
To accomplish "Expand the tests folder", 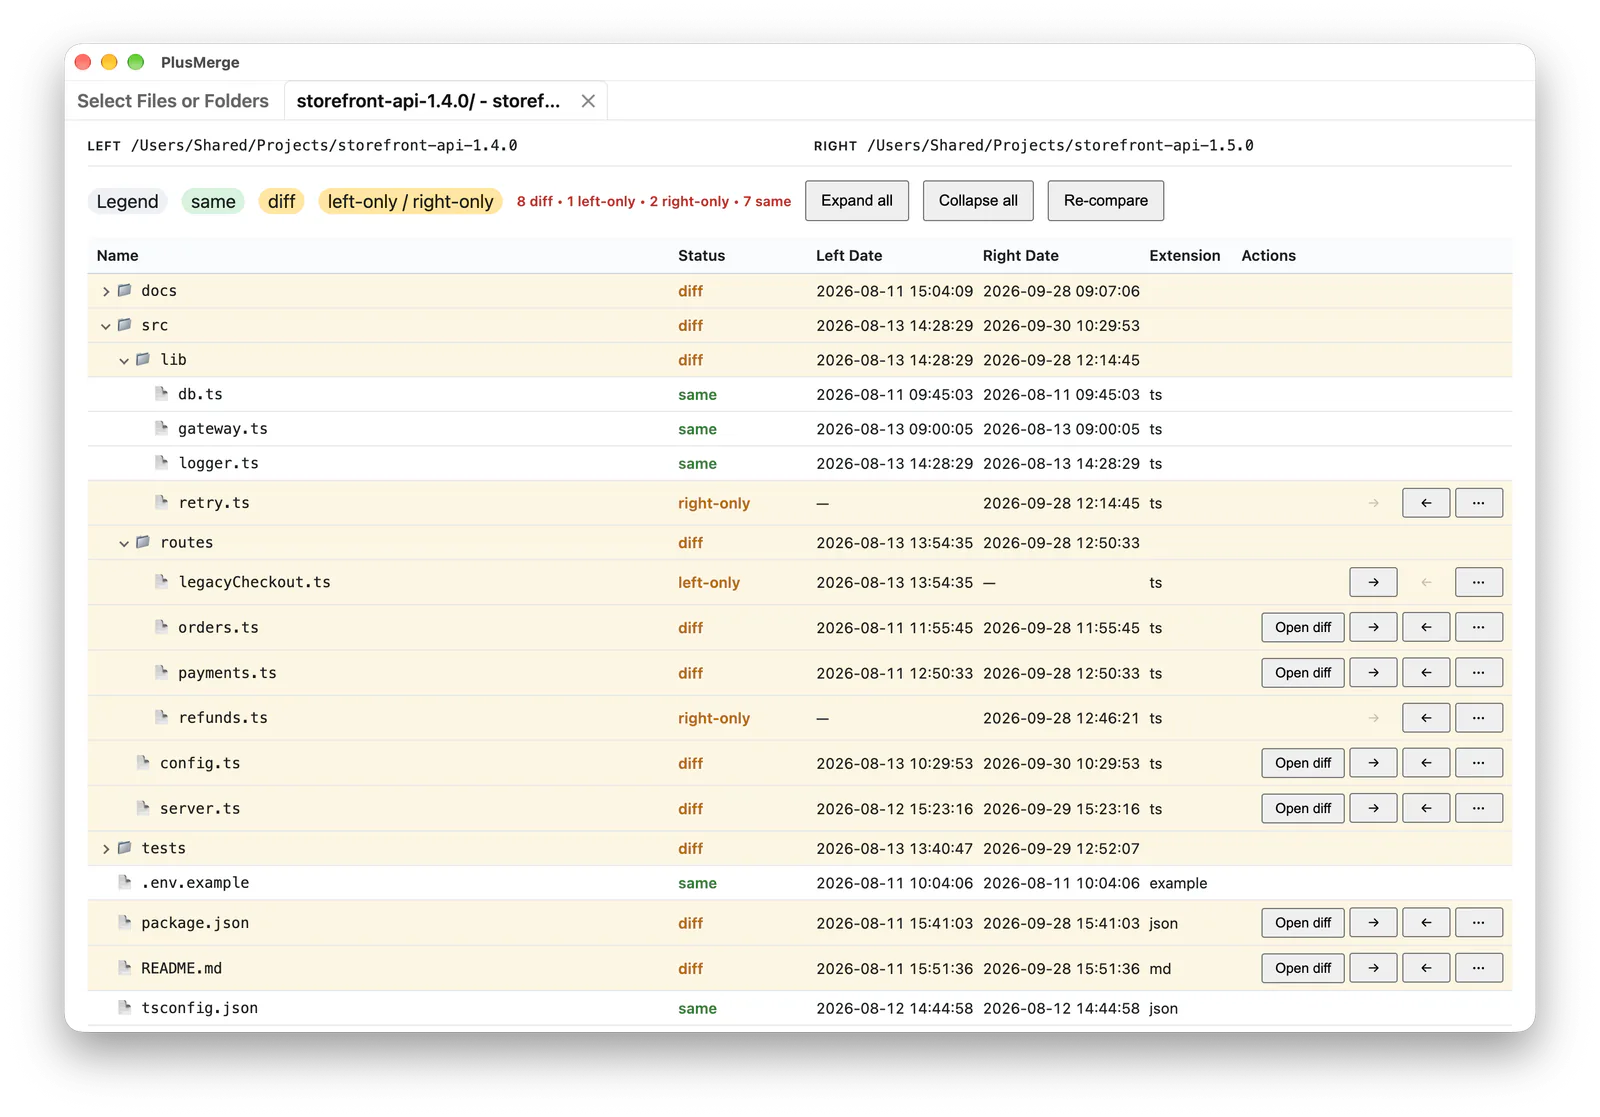I will pyautogui.click(x=106, y=849).
